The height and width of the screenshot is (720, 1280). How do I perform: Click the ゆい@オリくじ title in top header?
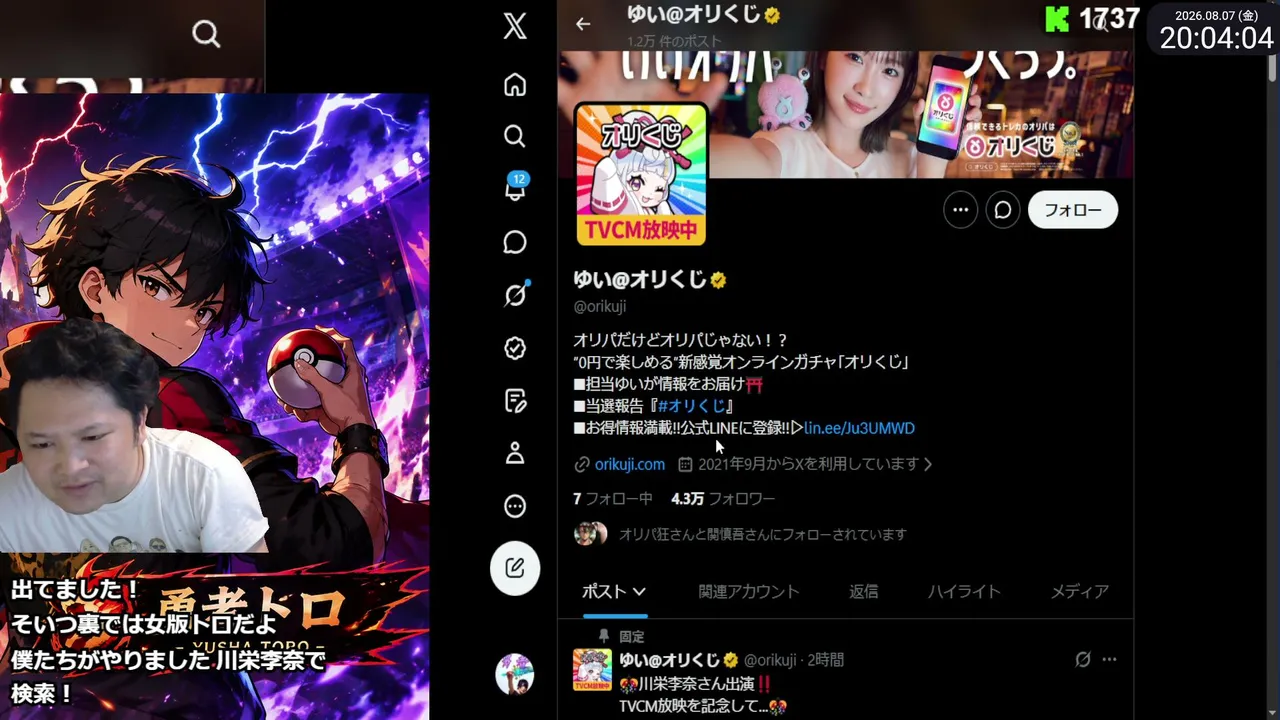[x=693, y=15]
